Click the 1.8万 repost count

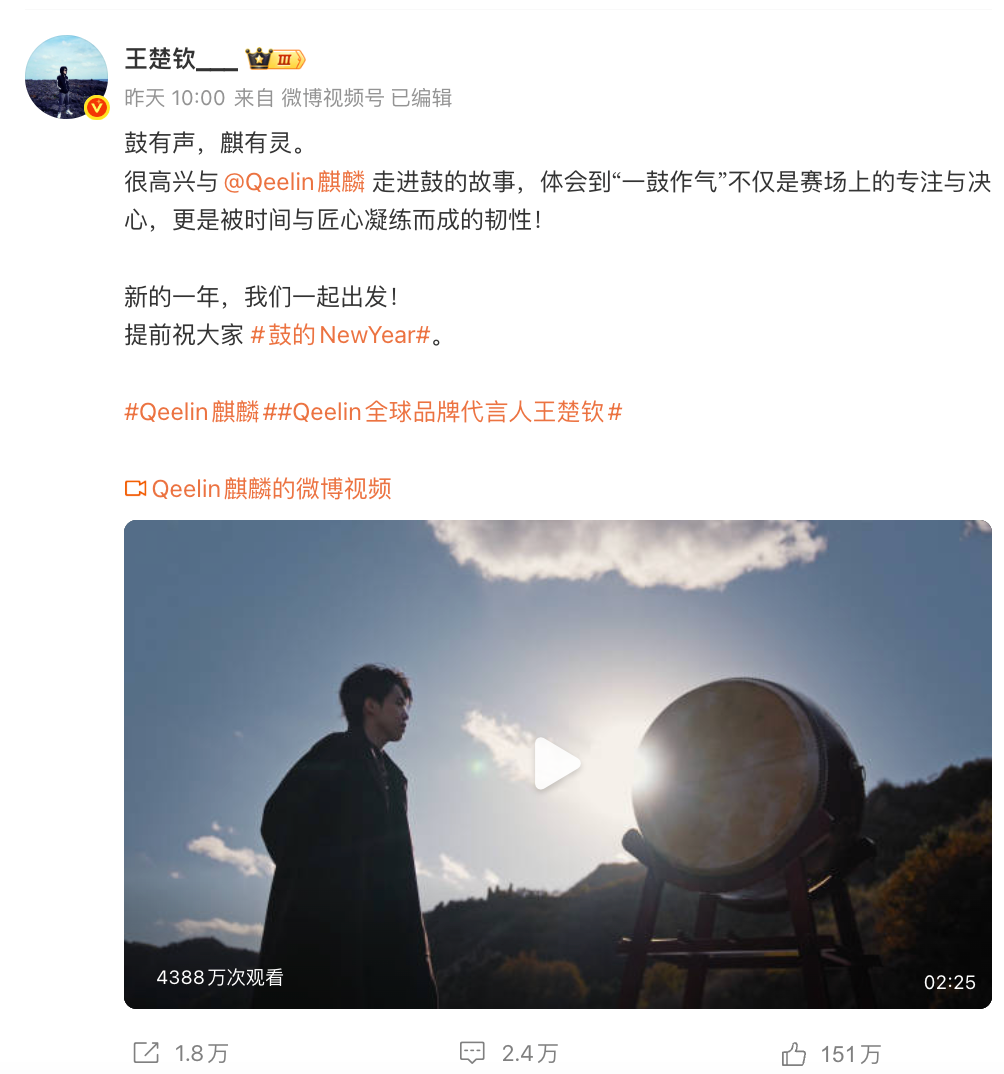pyautogui.click(x=201, y=1053)
